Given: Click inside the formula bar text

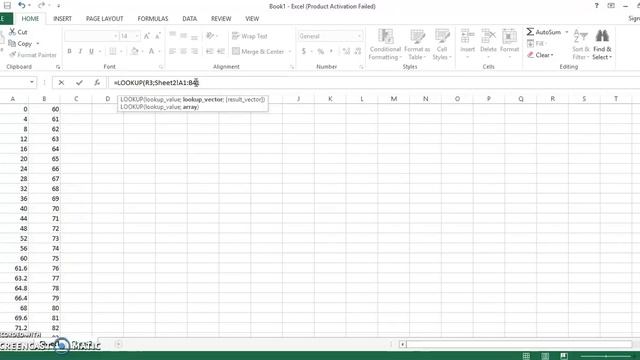Looking at the screenshot, I should point(156,83).
